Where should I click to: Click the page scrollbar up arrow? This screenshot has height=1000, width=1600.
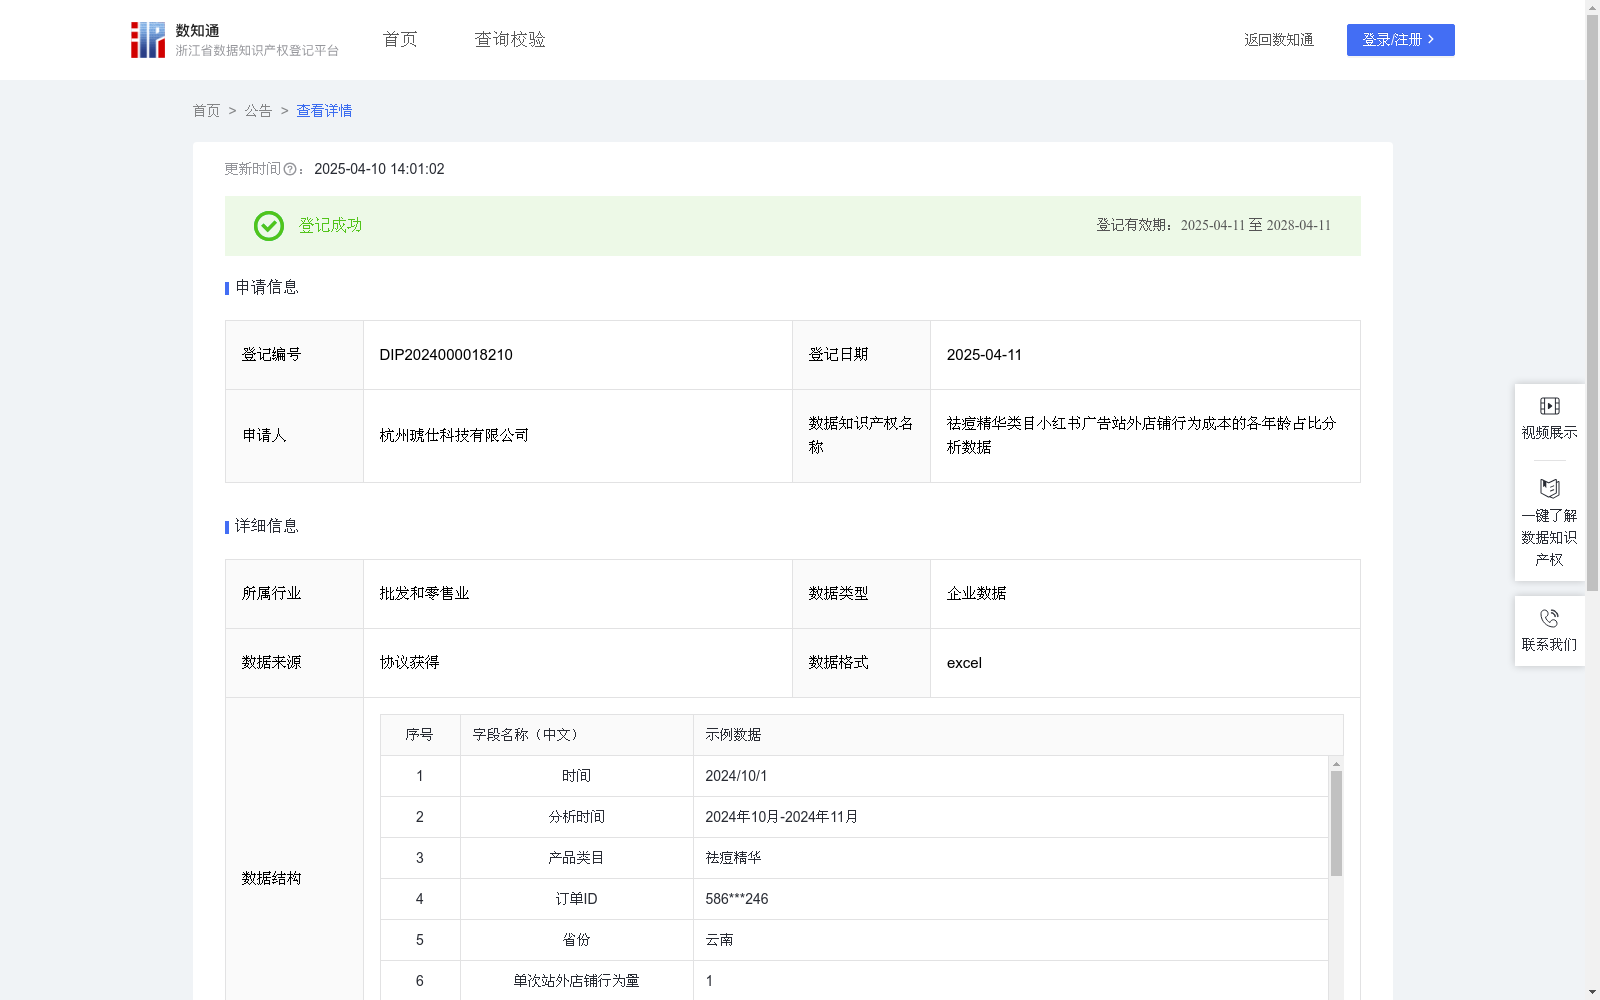1592,6
